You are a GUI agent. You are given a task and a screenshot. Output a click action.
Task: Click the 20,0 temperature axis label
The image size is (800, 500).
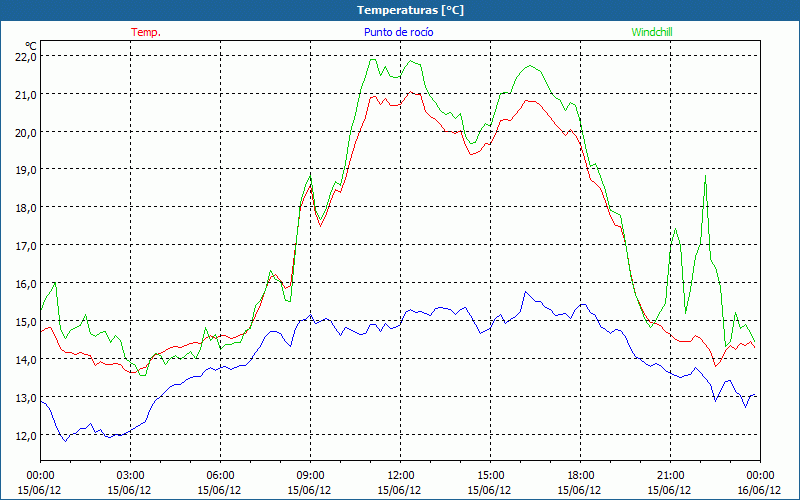point(26,132)
